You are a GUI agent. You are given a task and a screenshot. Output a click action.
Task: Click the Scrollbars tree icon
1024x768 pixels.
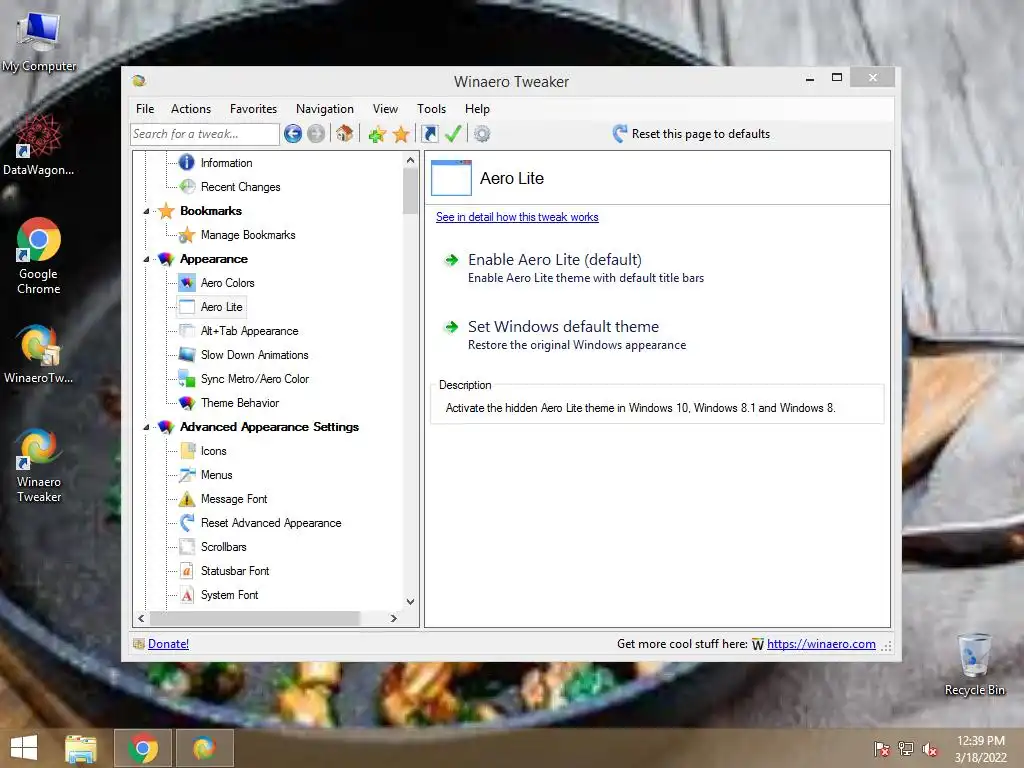187,547
